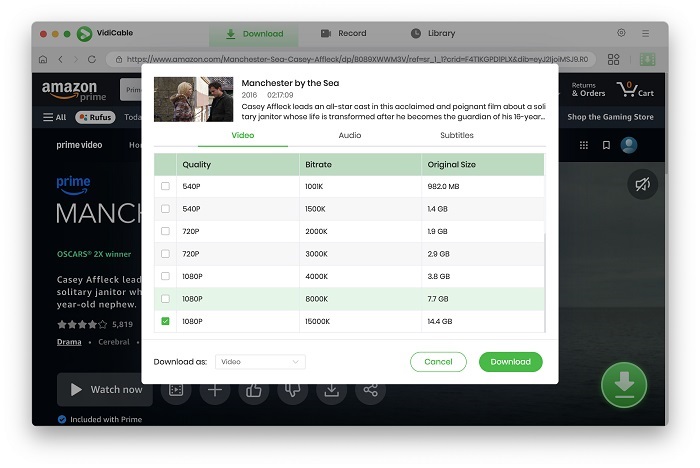Select the 1080P 8000K checkbox
700x468 pixels.
(x=165, y=298)
